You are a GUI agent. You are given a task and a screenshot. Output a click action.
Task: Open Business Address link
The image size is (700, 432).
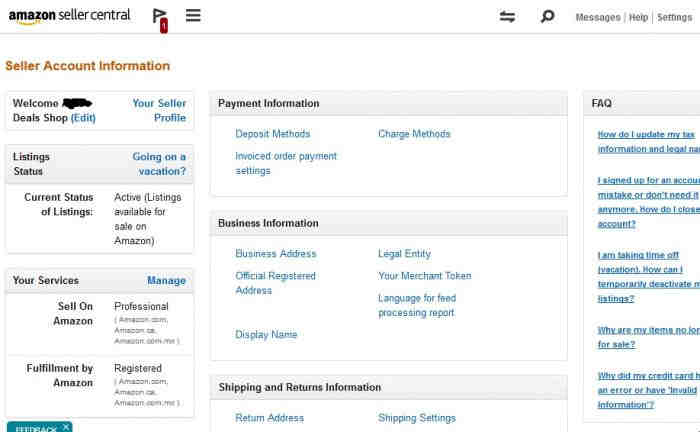pyautogui.click(x=276, y=253)
